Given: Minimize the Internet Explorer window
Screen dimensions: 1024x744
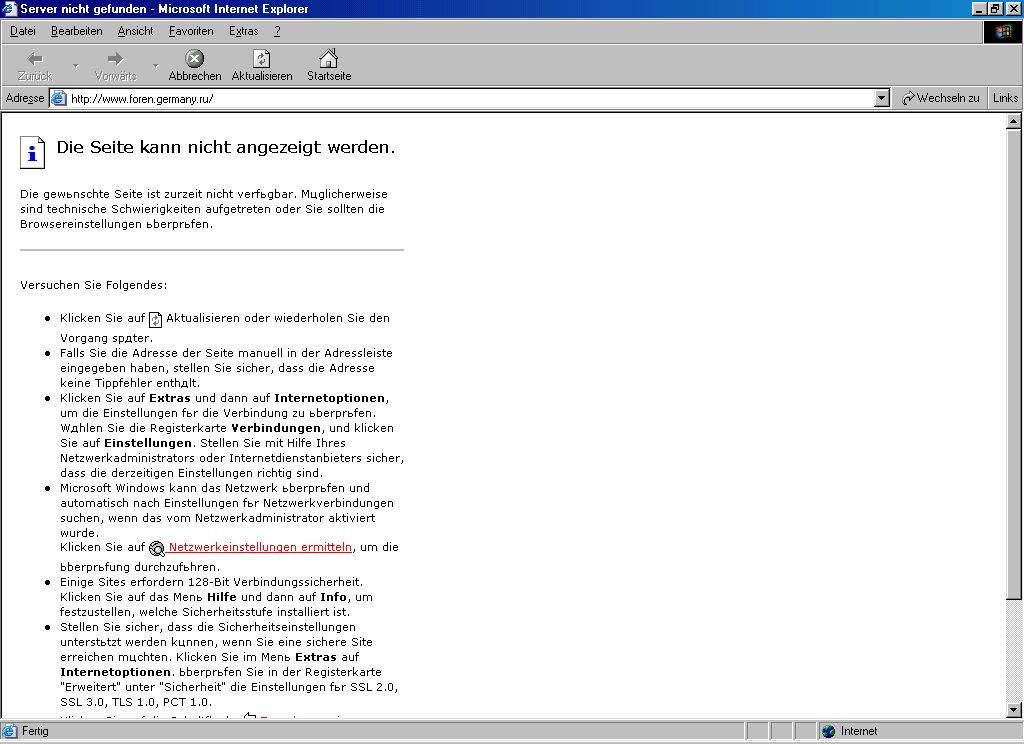Looking at the screenshot, I should pos(980,8).
